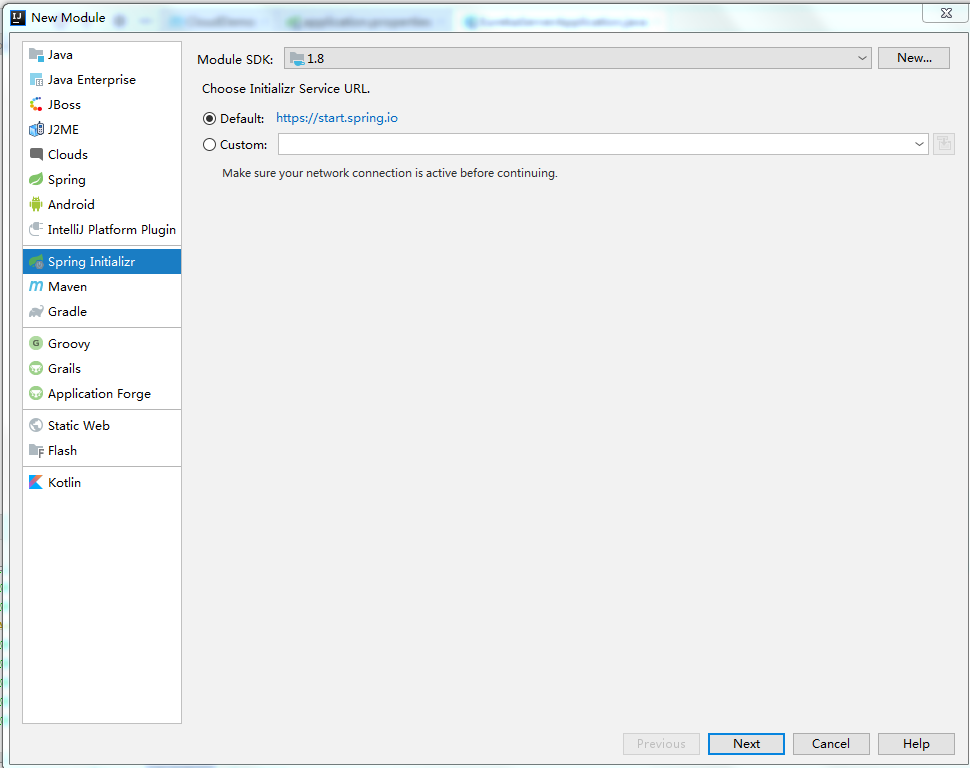The height and width of the screenshot is (768, 970).
Task: Click into the Custom URL input field
Action: point(594,144)
